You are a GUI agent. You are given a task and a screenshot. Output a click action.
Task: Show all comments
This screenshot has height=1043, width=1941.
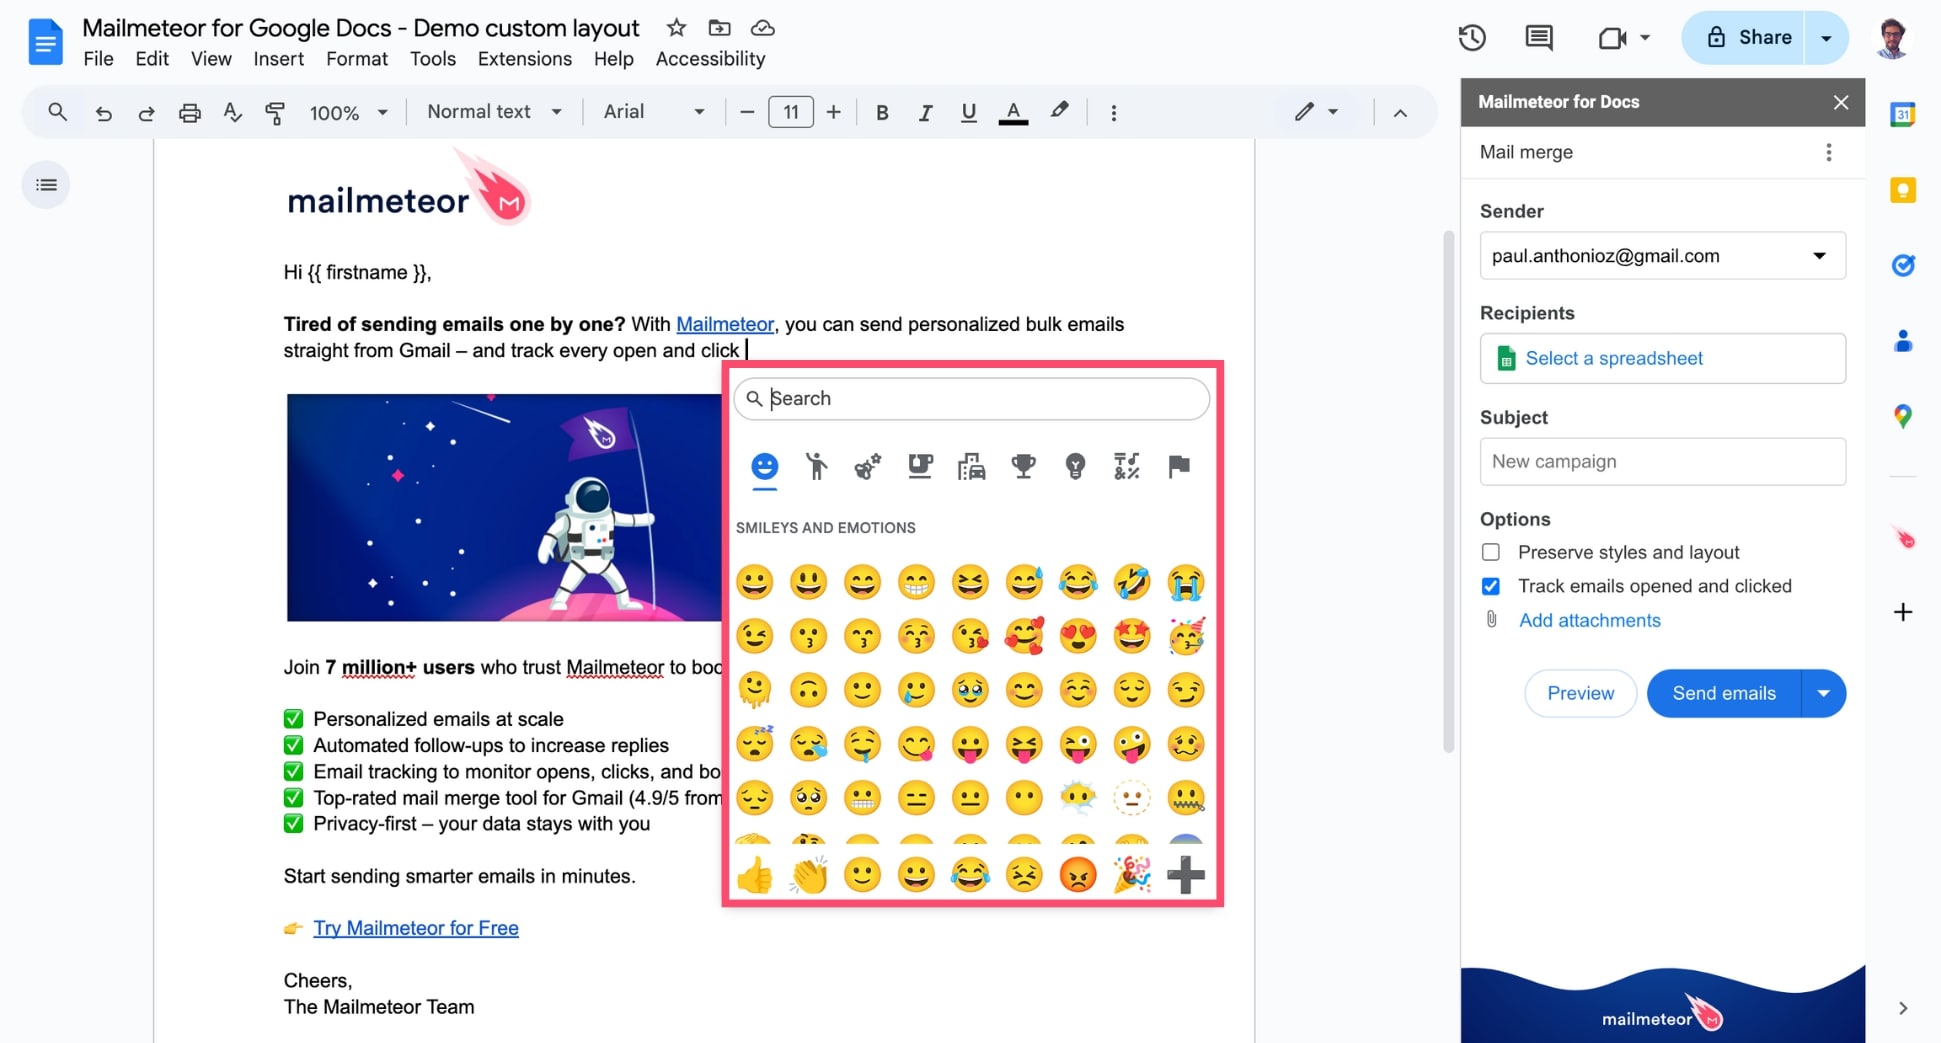point(1538,38)
